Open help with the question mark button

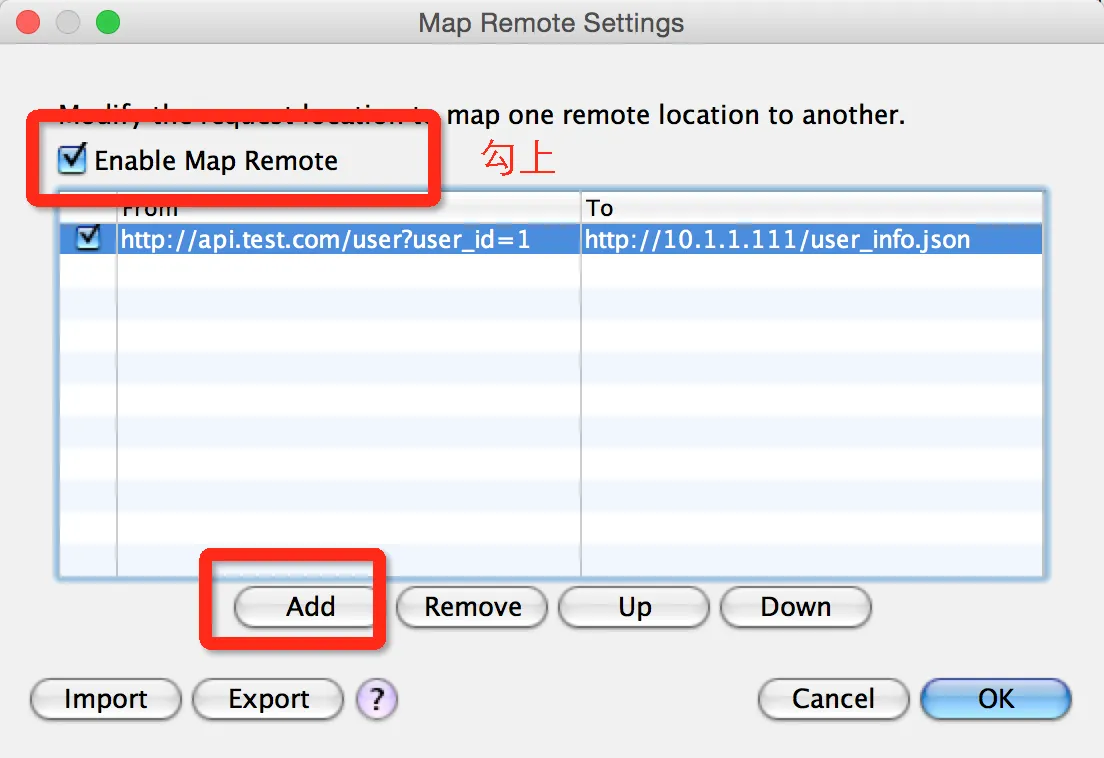pyautogui.click(x=377, y=699)
